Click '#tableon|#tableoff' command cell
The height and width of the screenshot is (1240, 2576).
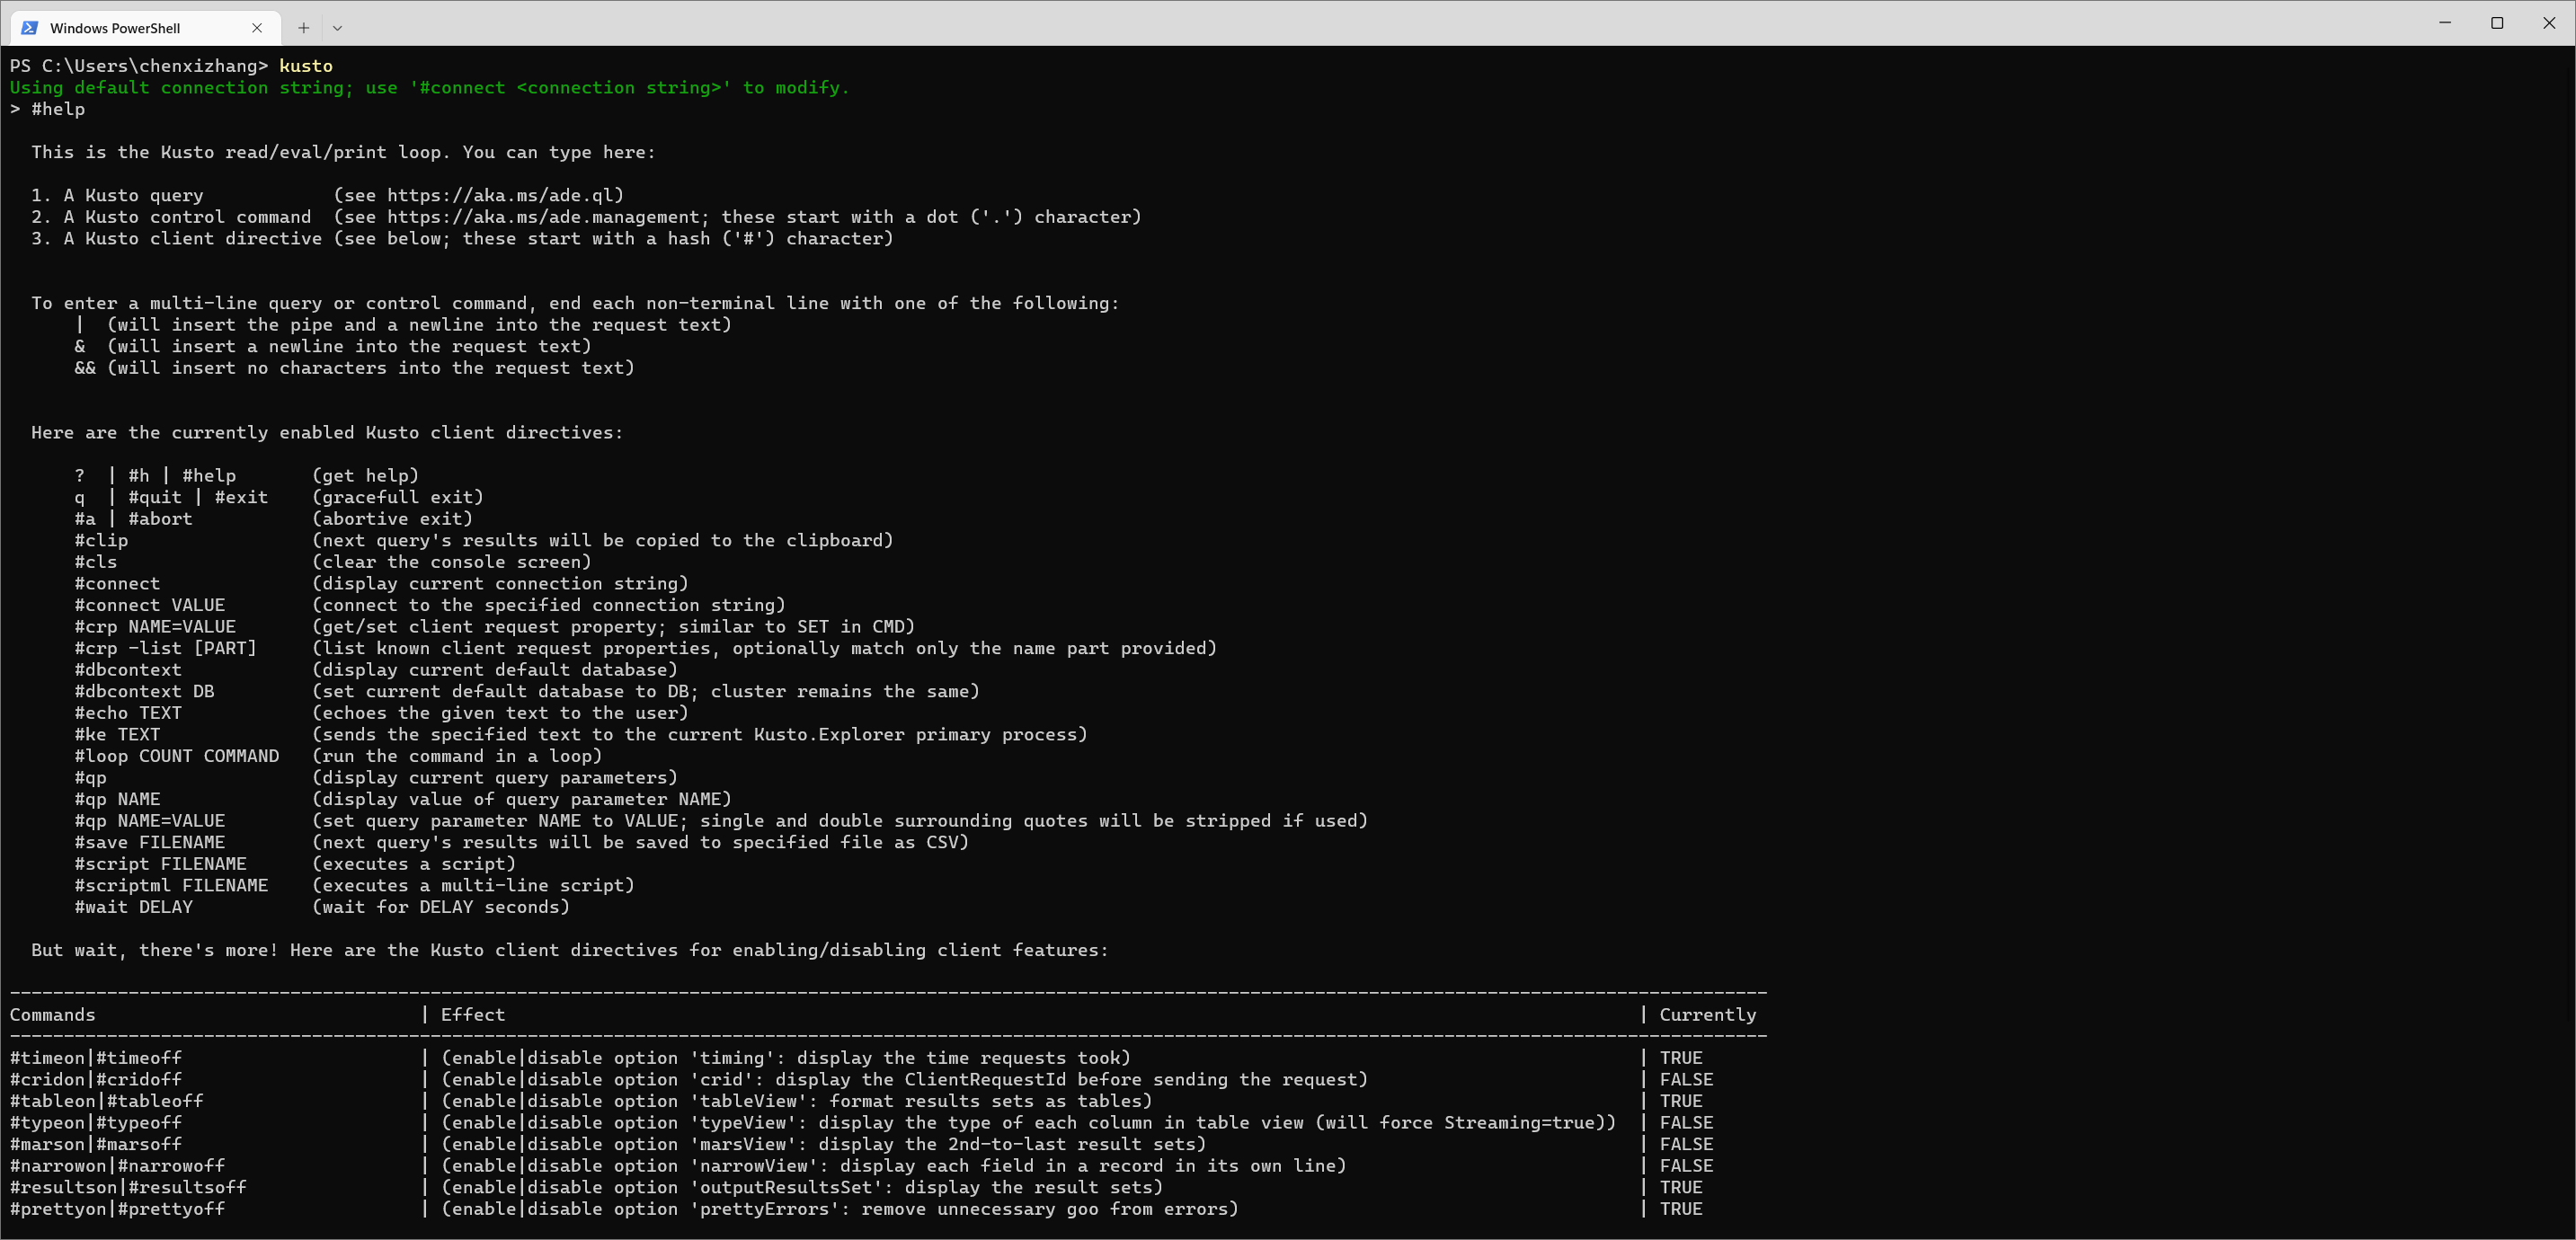click(107, 1101)
